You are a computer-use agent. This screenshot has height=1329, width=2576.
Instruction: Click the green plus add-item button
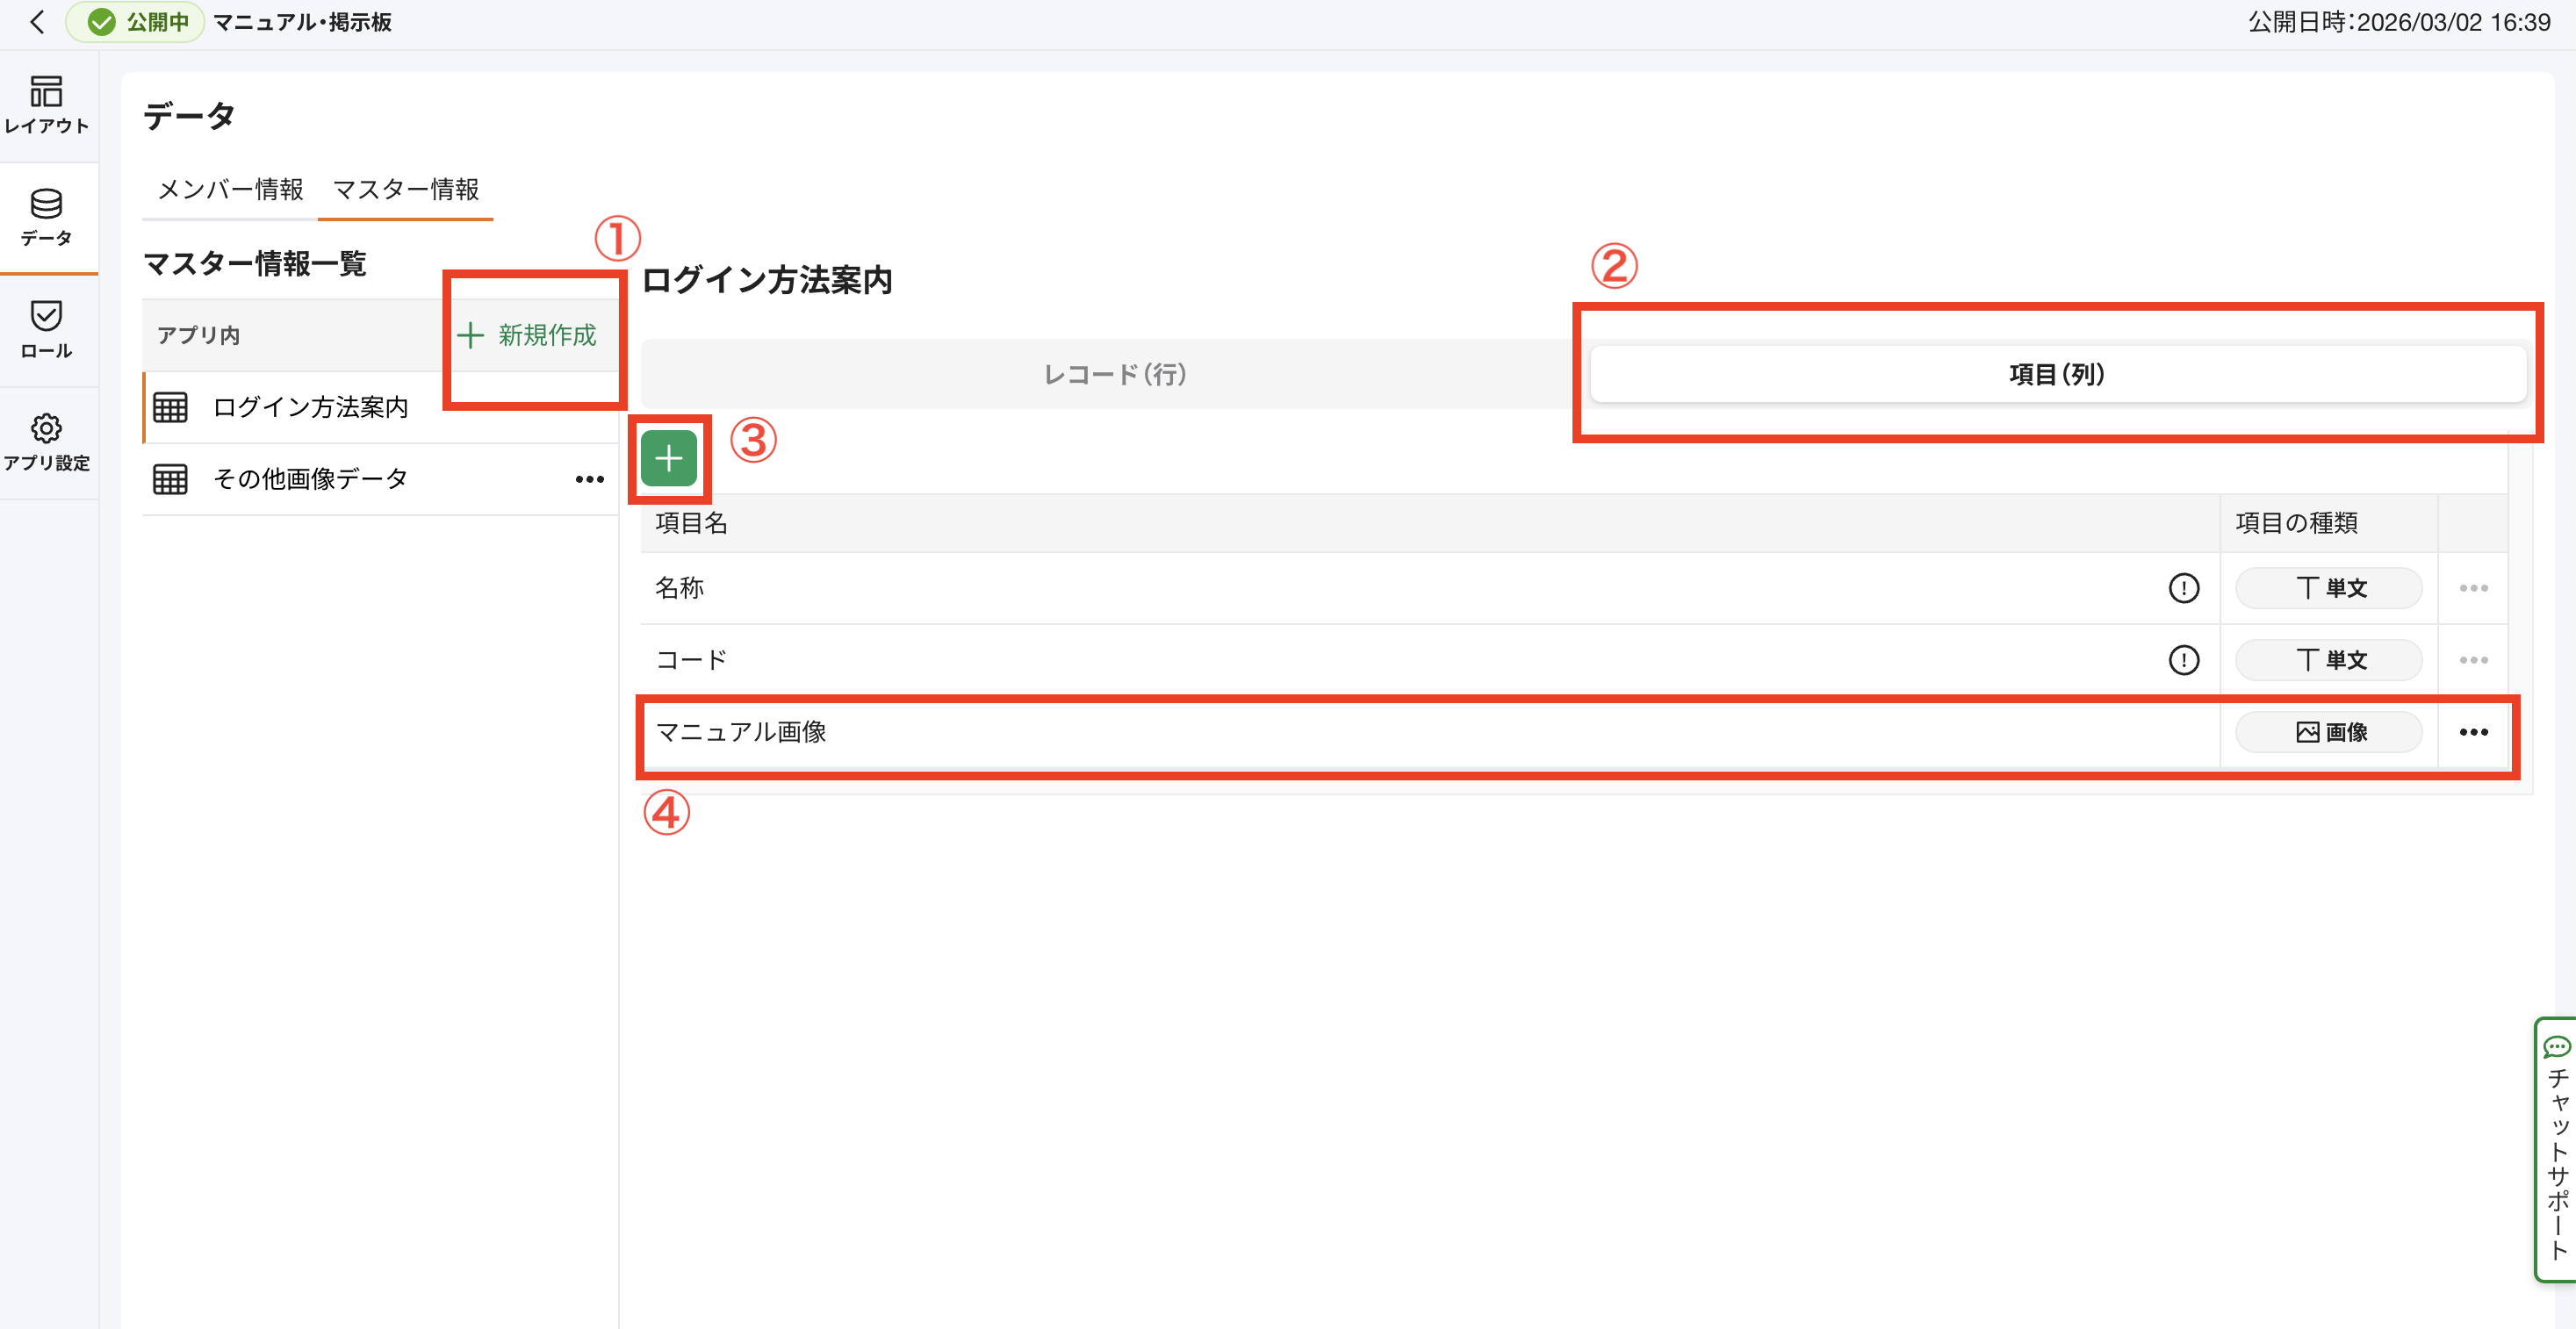[x=668, y=459]
